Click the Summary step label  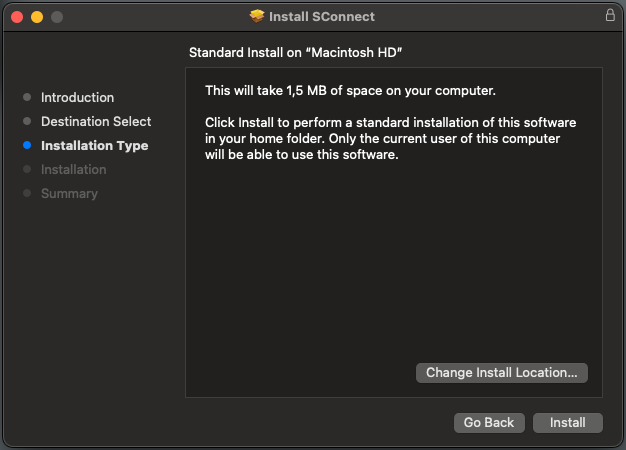tap(69, 194)
